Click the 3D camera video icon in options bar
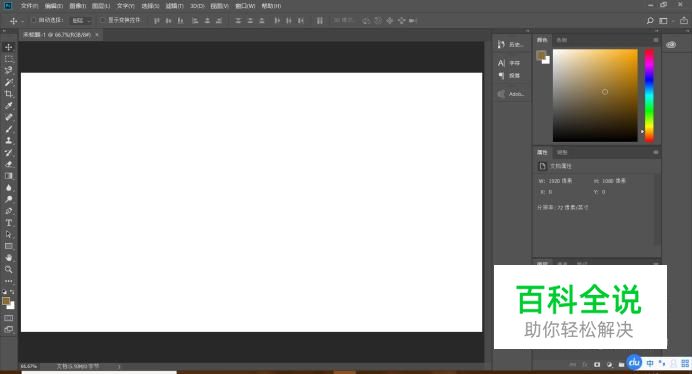The height and width of the screenshot is (374, 692). pyautogui.click(x=413, y=21)
